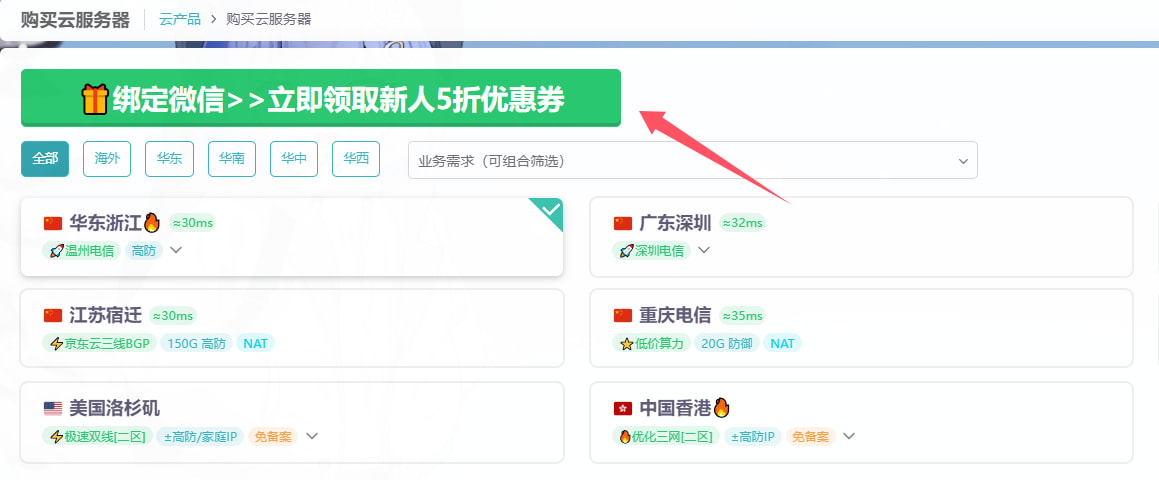Choose the 广东深圳 region card
The height and width of the screenshot is (480, 1159).
(x=861, y=237)
